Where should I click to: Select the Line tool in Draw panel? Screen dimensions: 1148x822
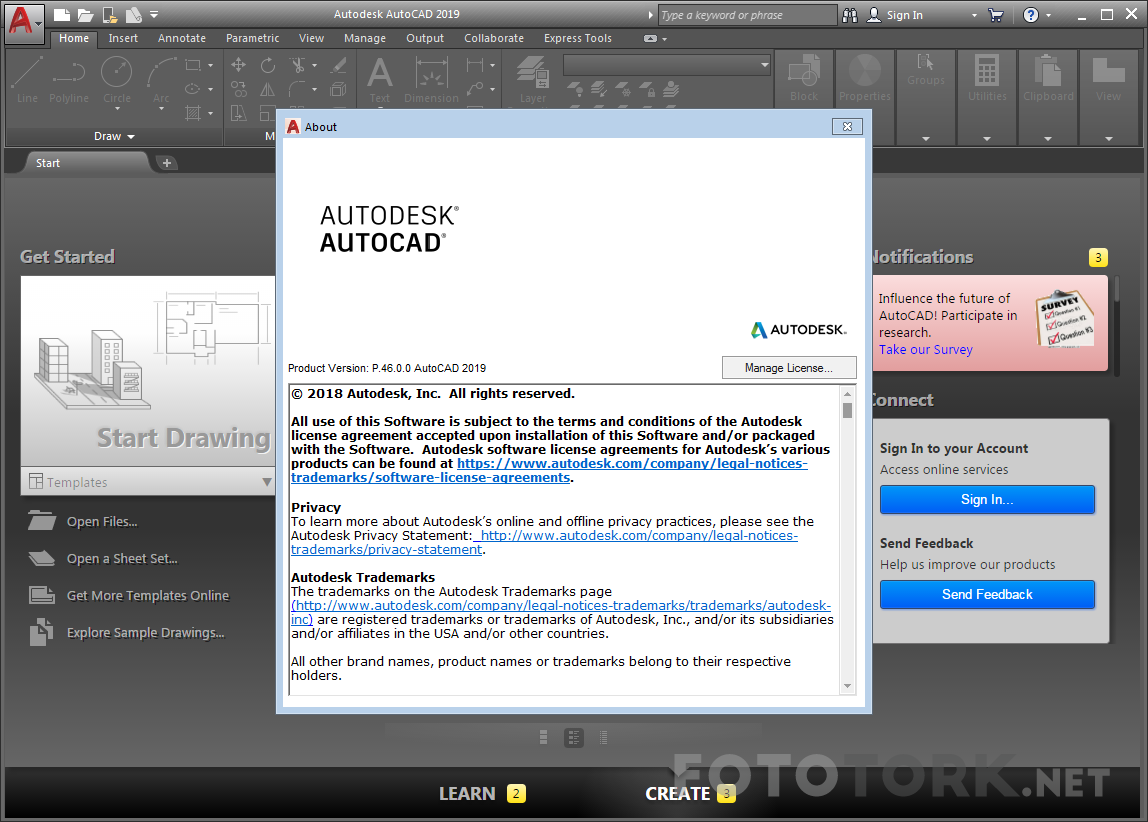[x=27, y=80]
